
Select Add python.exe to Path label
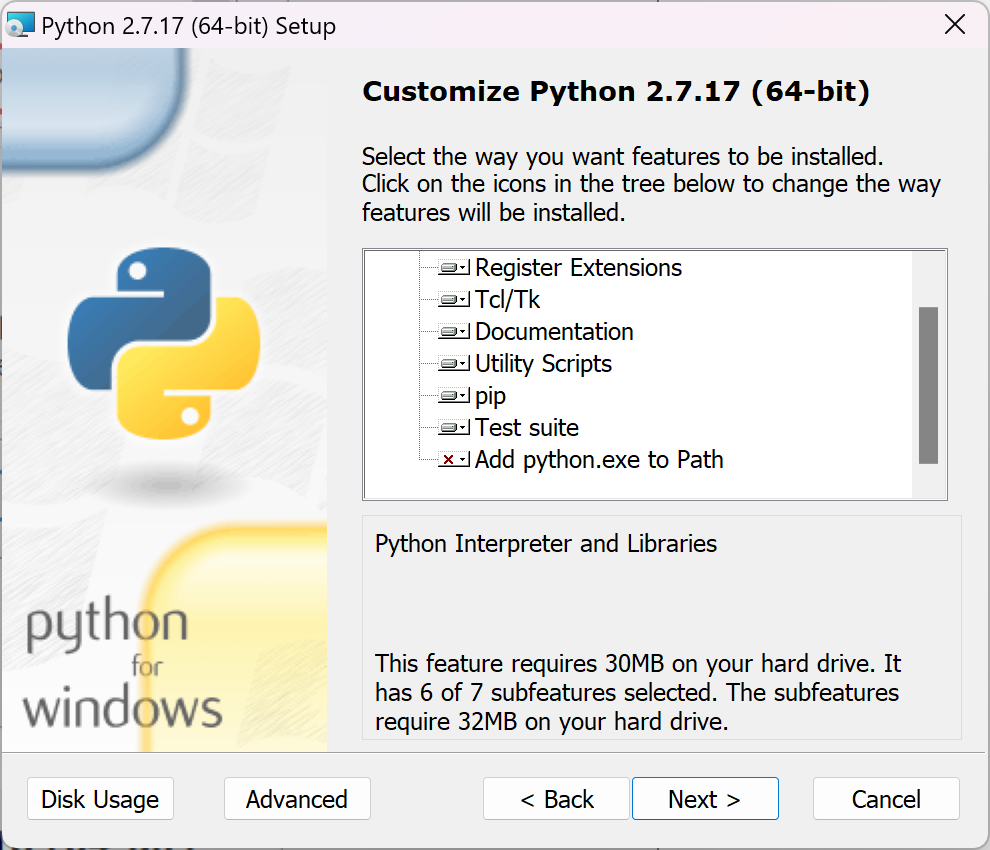(x=599, y=460)
